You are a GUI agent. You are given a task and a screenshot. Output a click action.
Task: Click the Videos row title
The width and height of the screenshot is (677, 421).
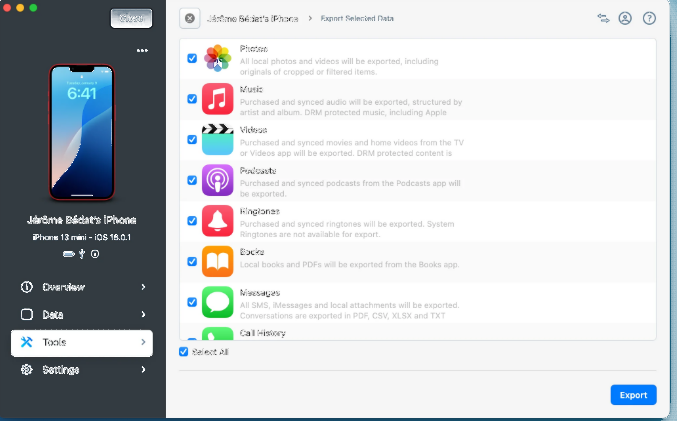pos(253,130)
